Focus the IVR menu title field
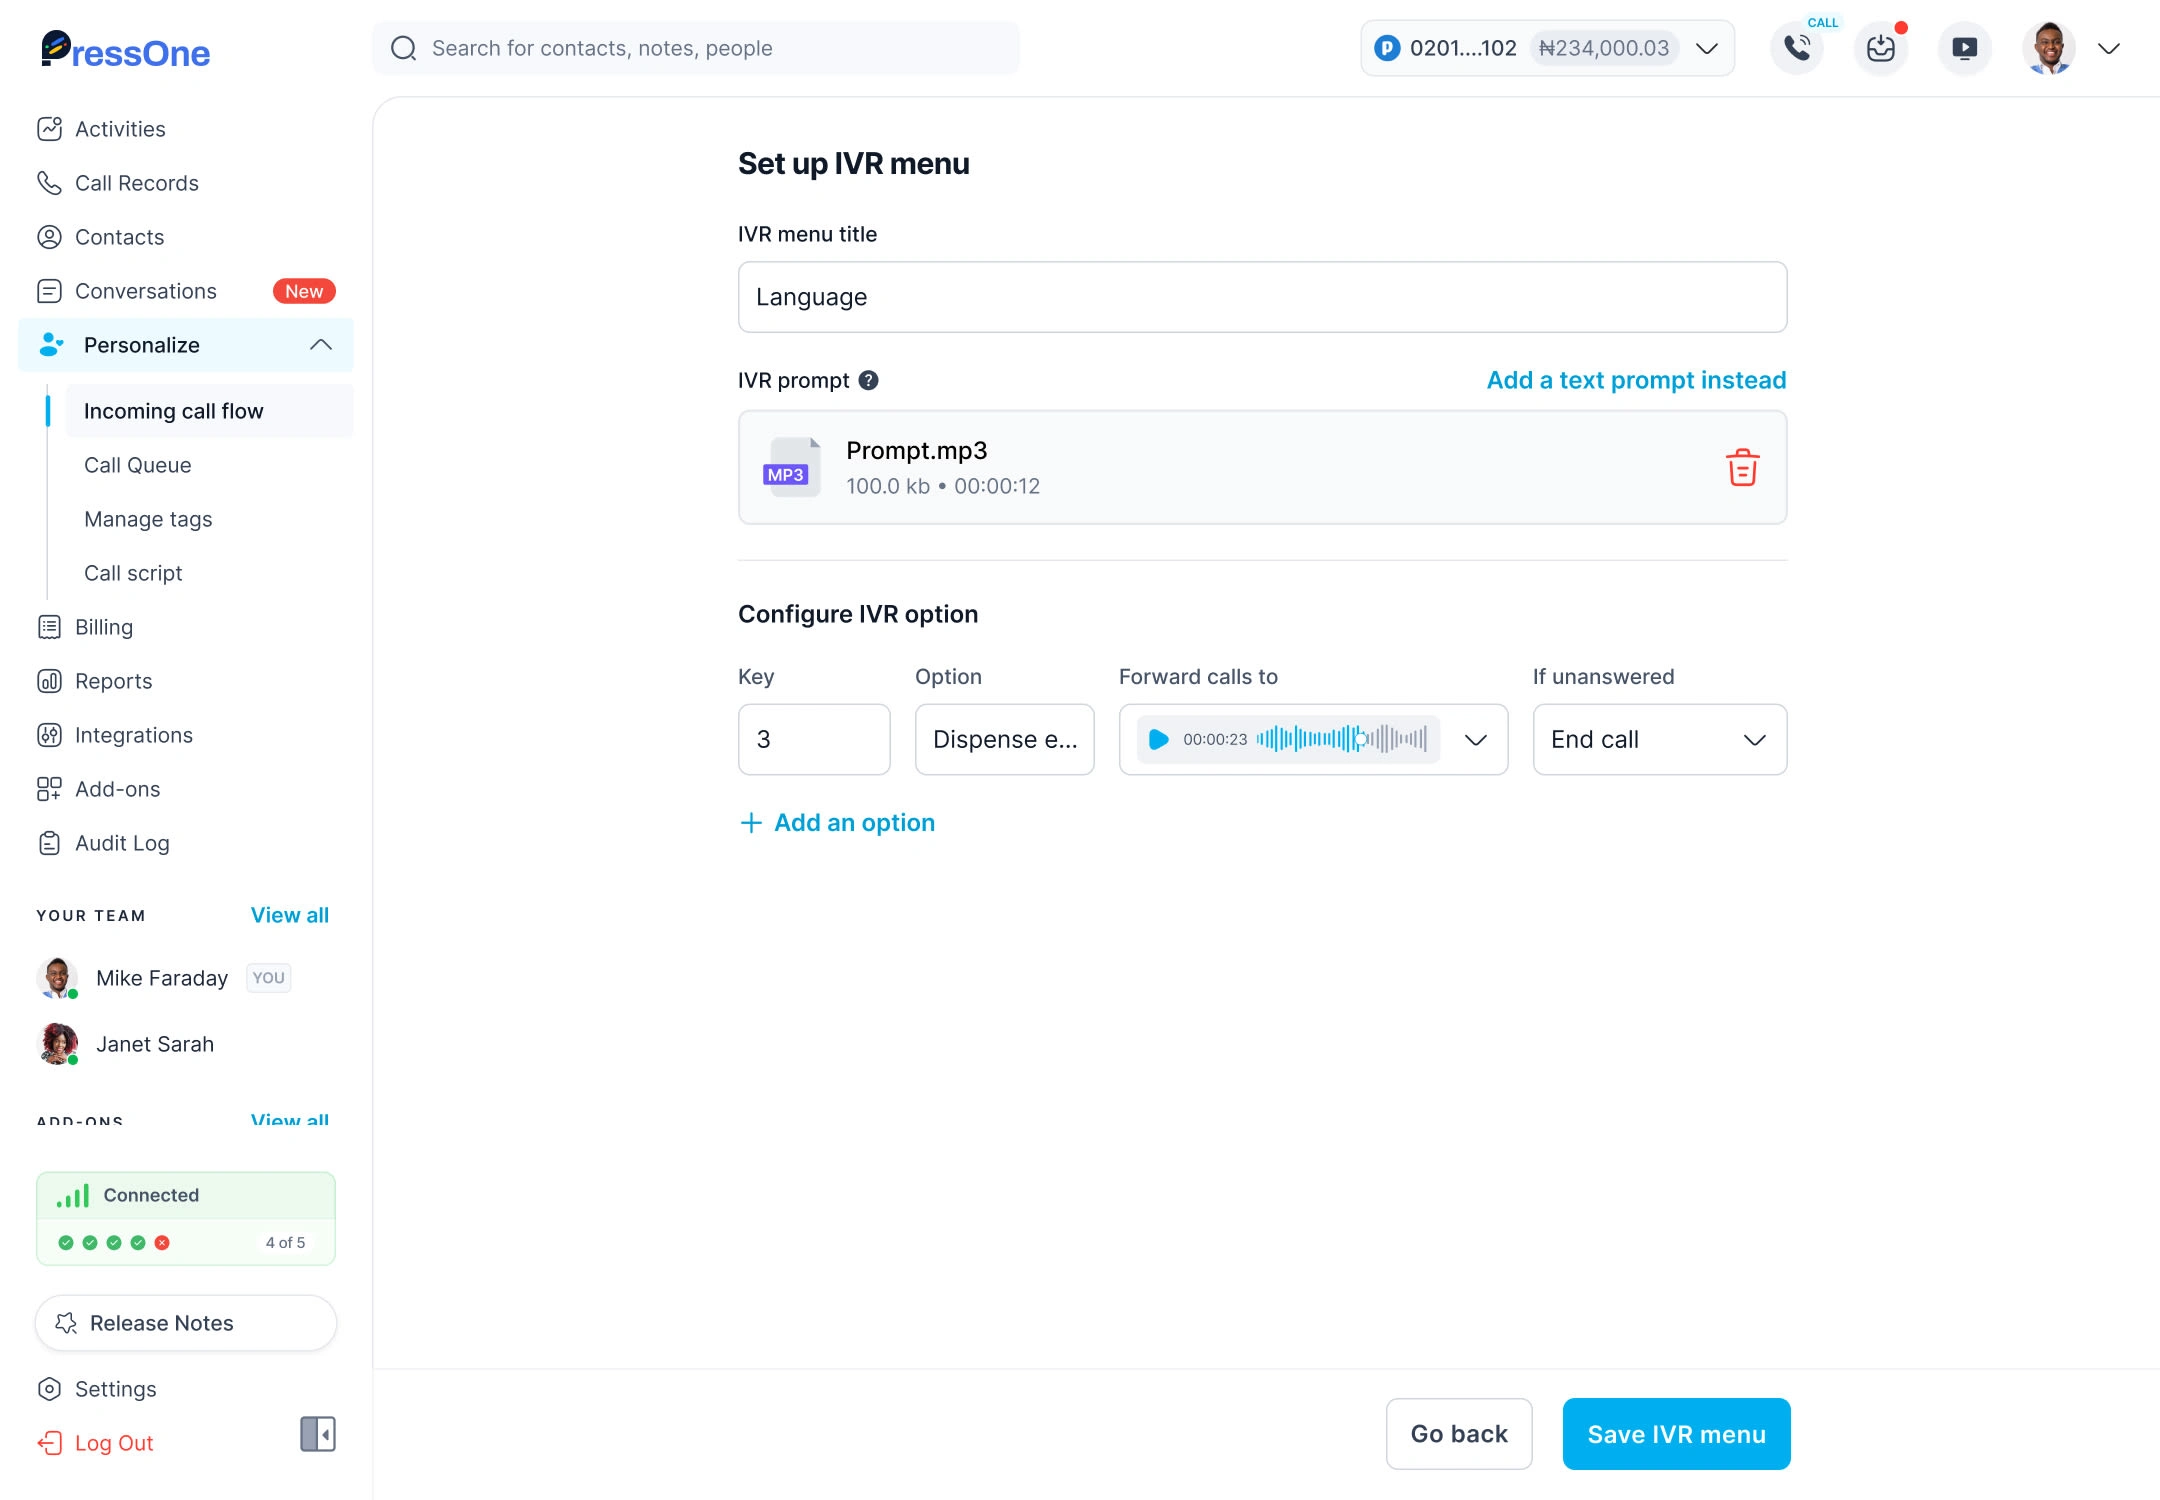Image resolution: width=2160 pixels, height=1500 pixels. (1262, 297)
